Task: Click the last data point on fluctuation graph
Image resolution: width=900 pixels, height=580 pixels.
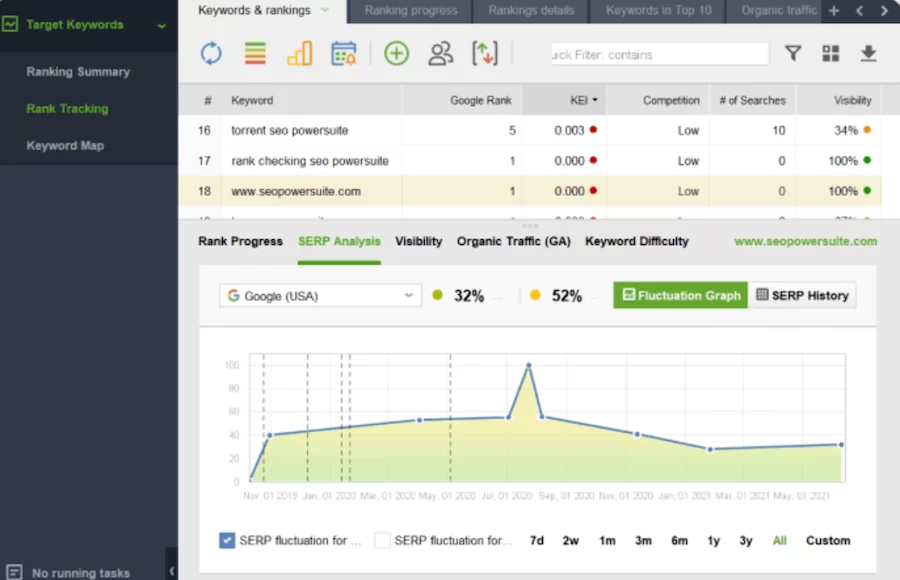Action: 841,444
